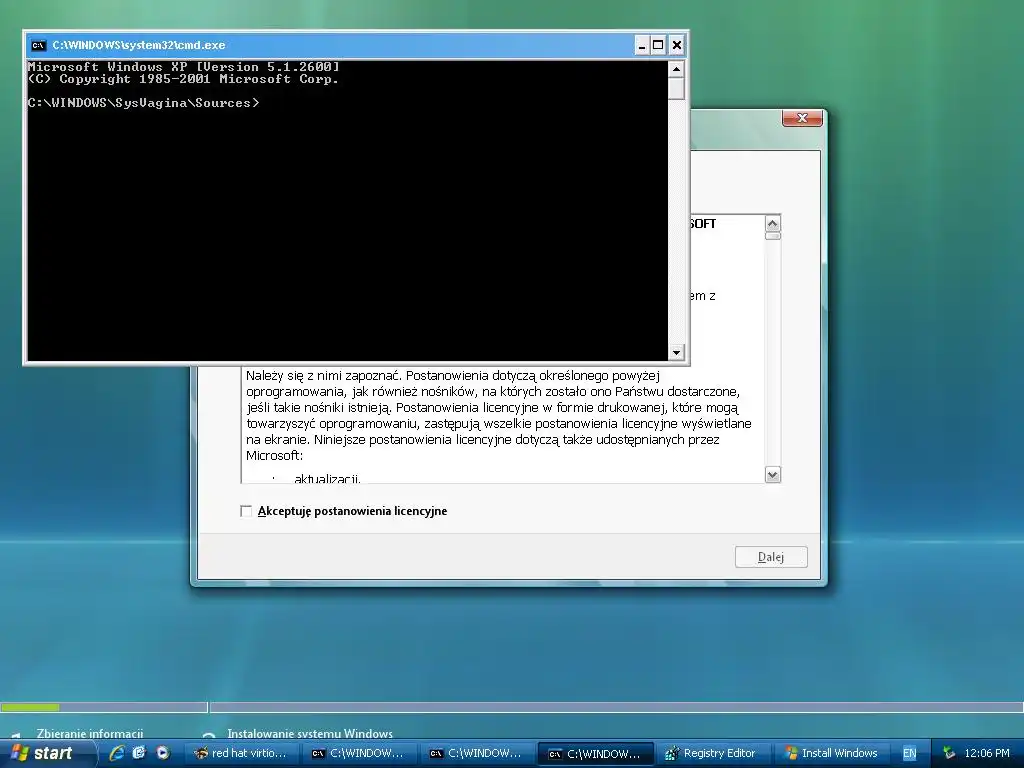The width and height of the screenshot is (1024, 768).
Task: Click cmd window scrollbar up arrow
Action: (676, 69)
